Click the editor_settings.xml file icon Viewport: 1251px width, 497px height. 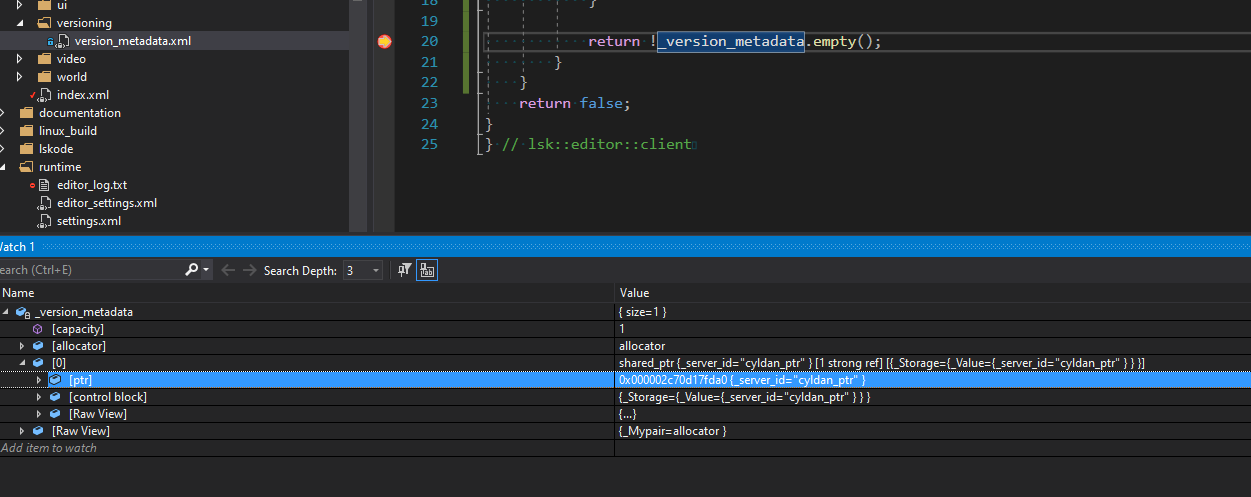pos(45,203)
